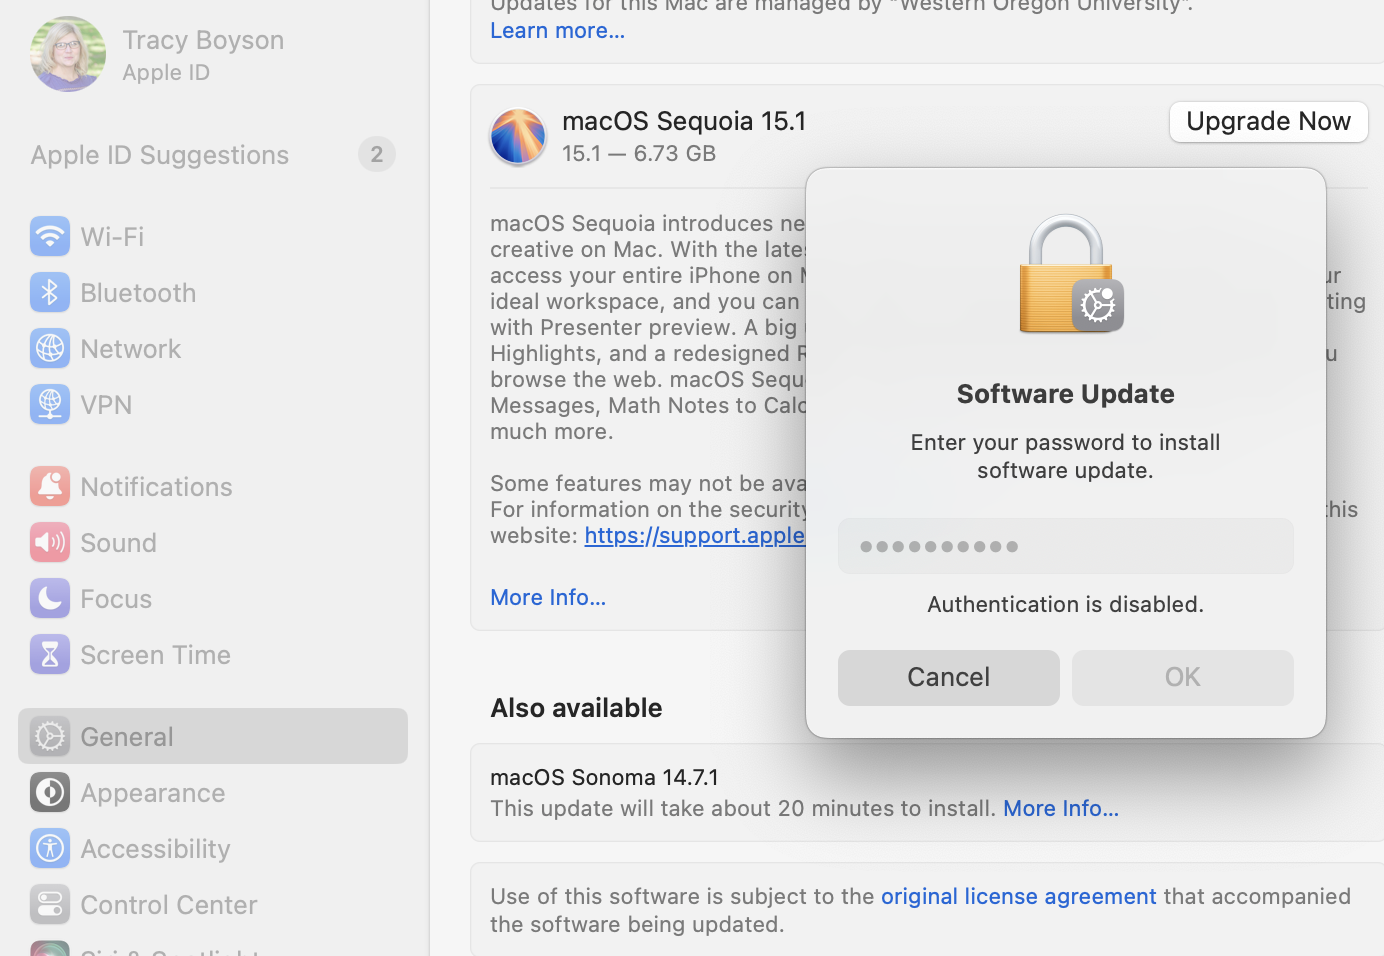Click Tracy Boyson profile avatar
1384x956 pixels.
coord(68,54)
